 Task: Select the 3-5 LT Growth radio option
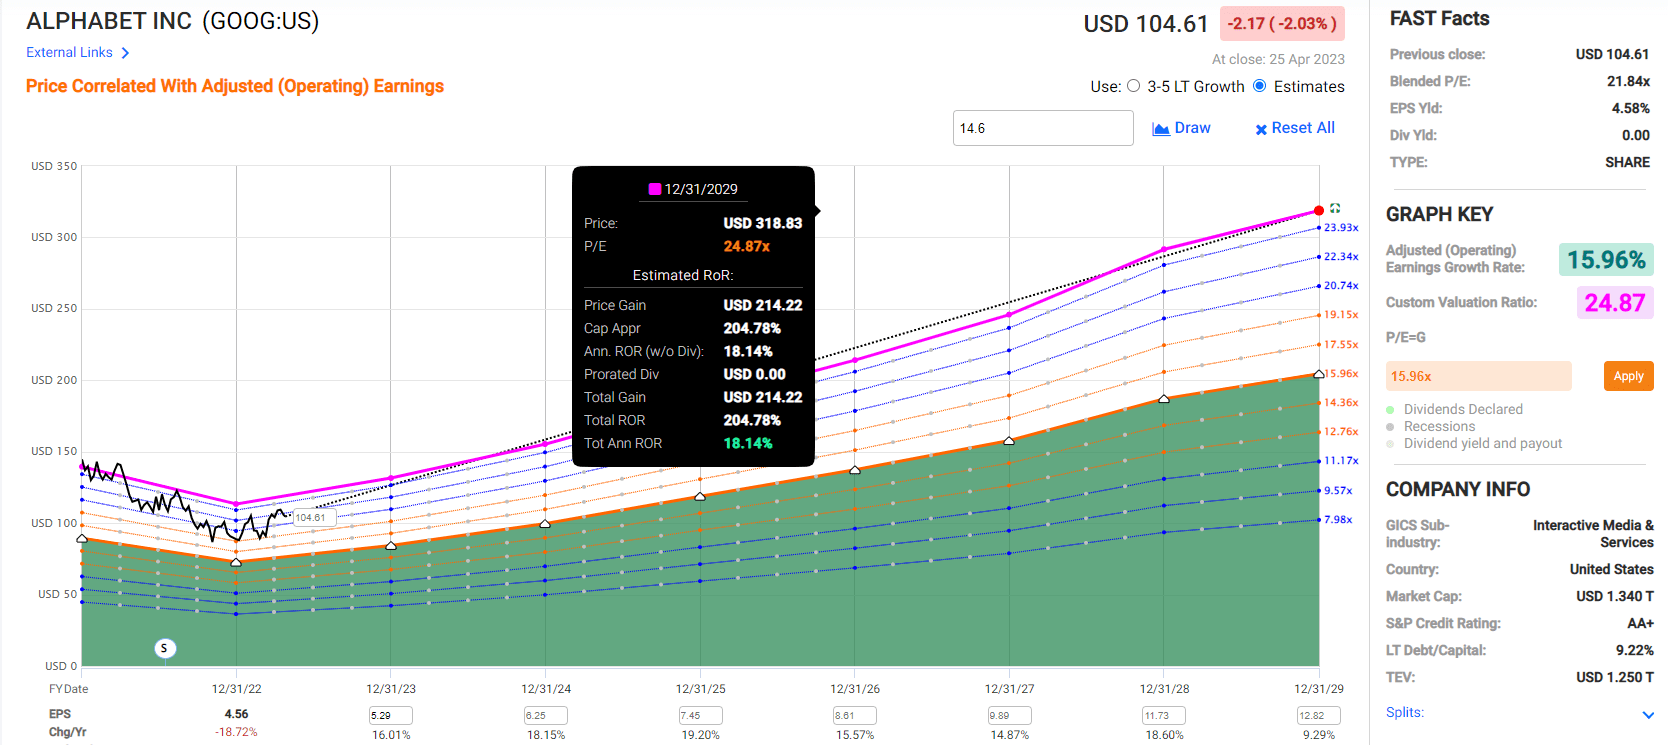point(1133,86)
